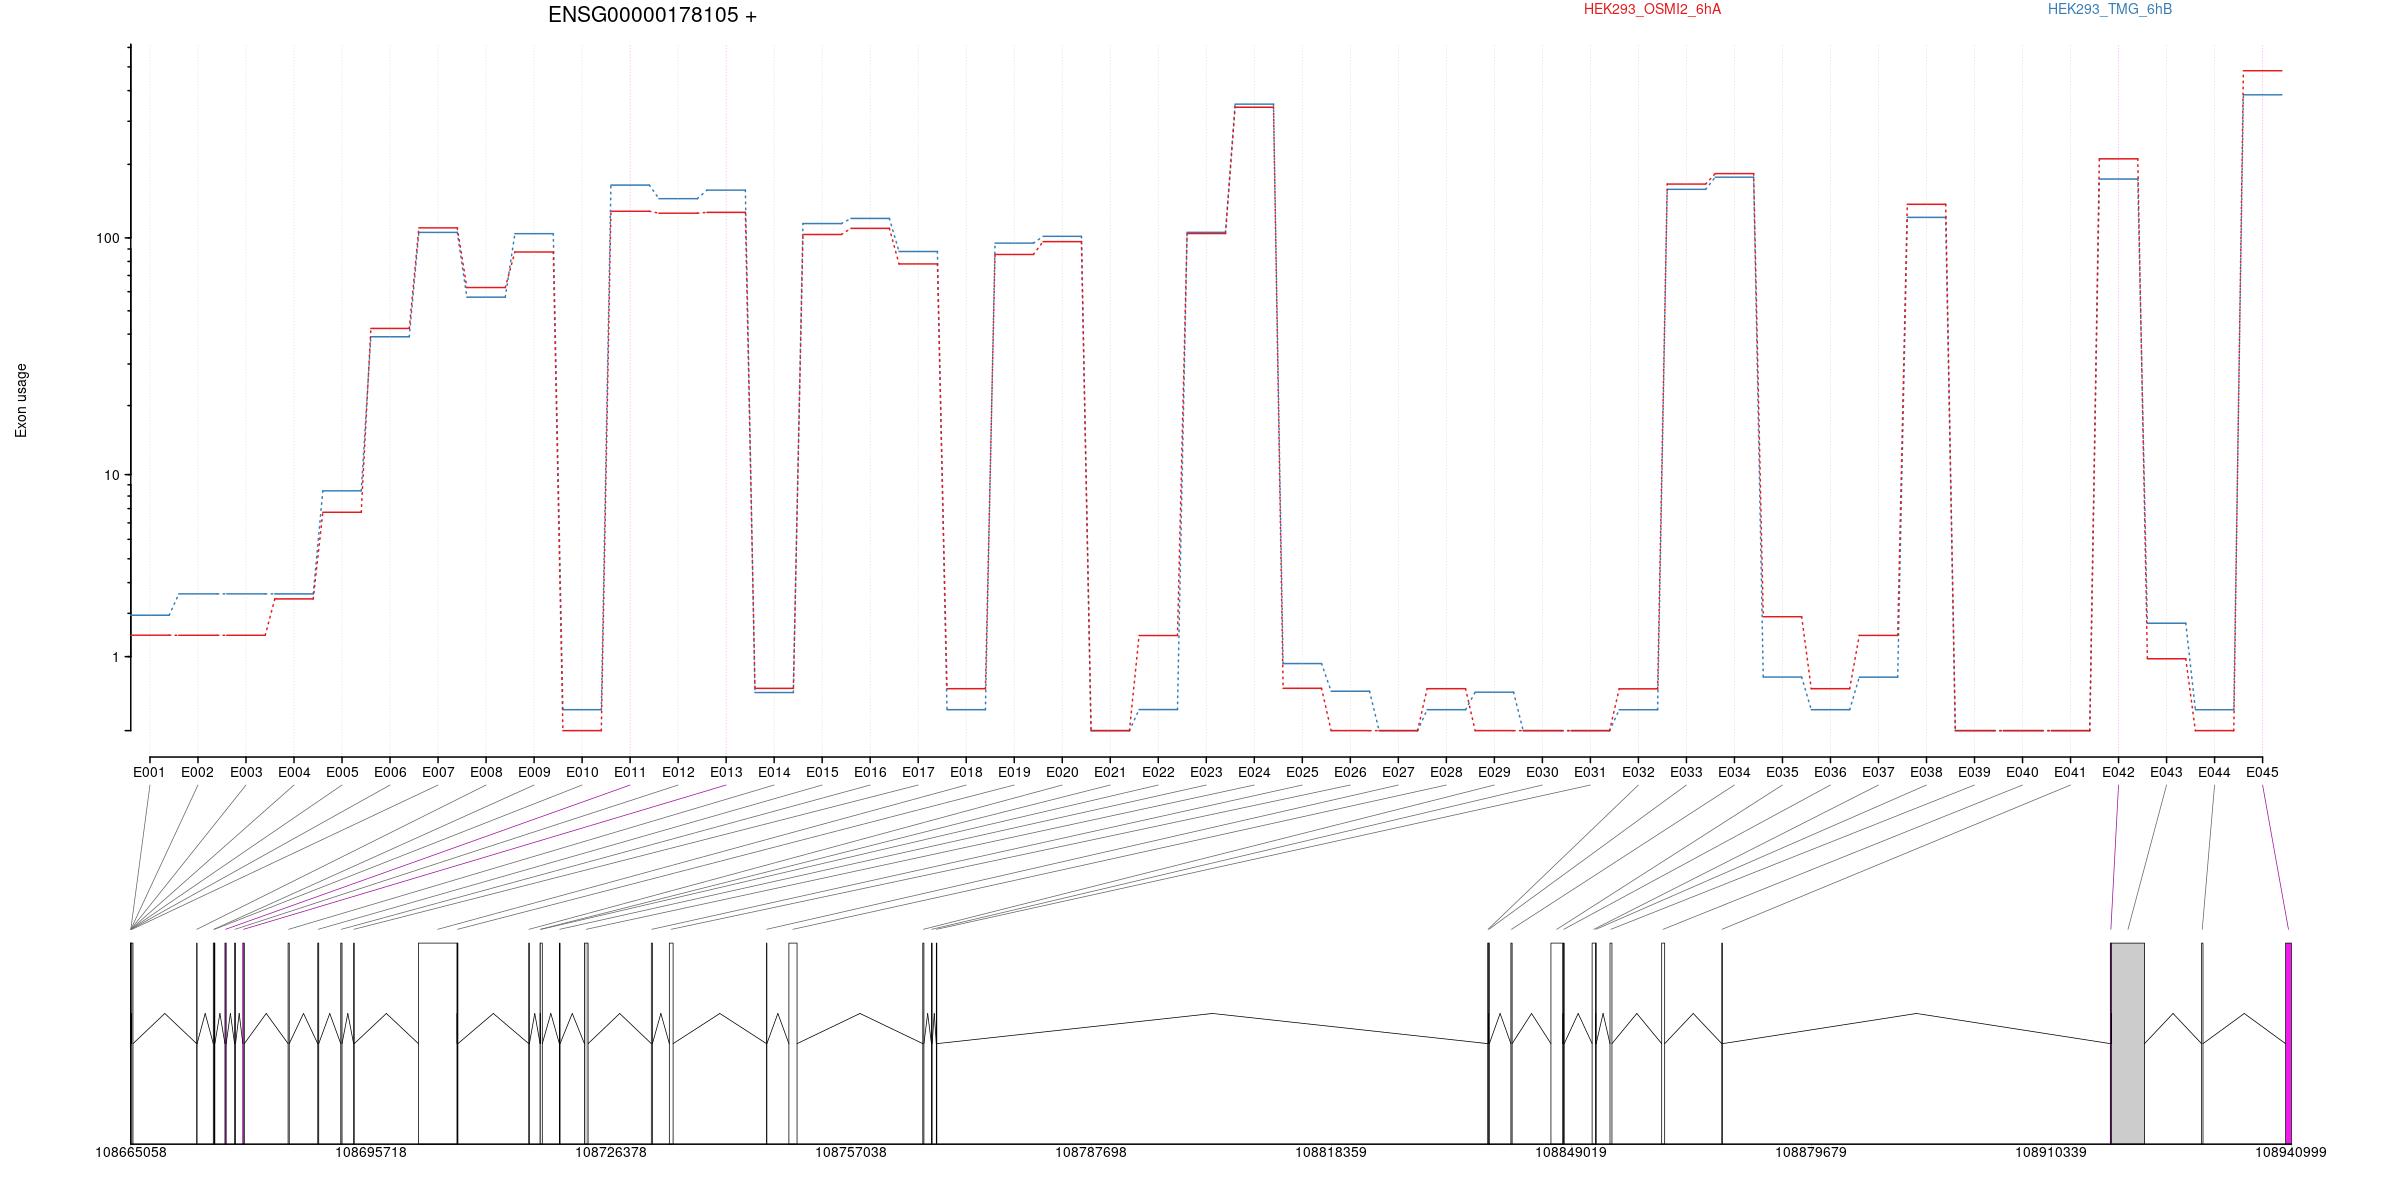Click the y-axis tick label 10
This screenshot has width=2400, height=1200.
tap(111, 475)
